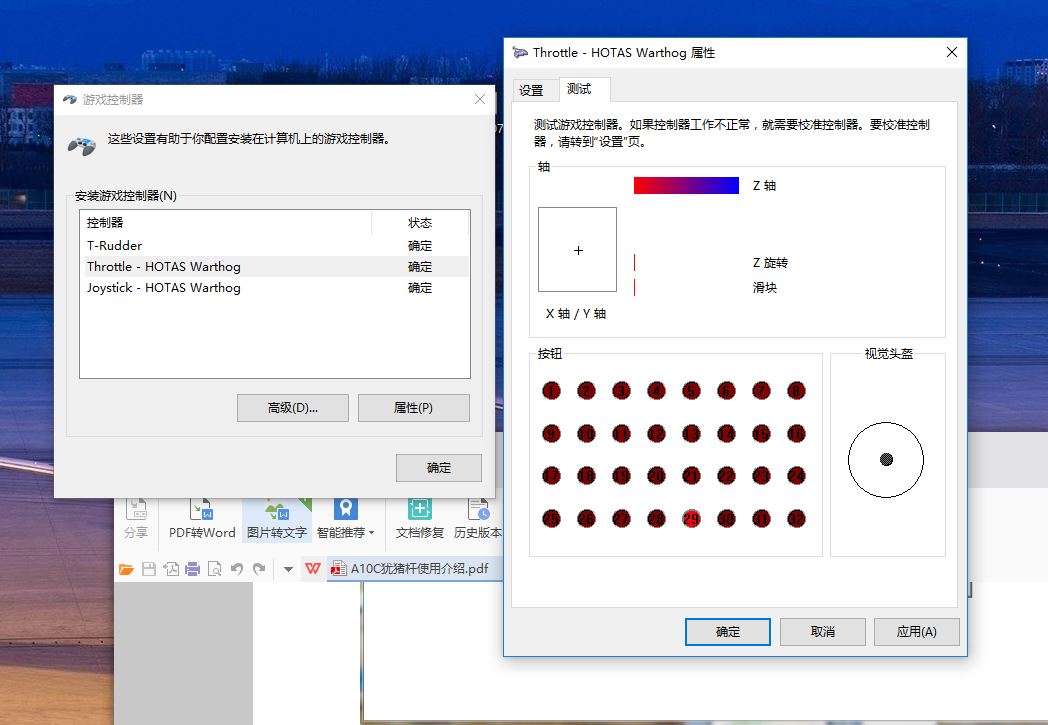Click the 文档修复 icon in WPS
This screenshot has width=1048, height=725.
[x=420, y=518]
